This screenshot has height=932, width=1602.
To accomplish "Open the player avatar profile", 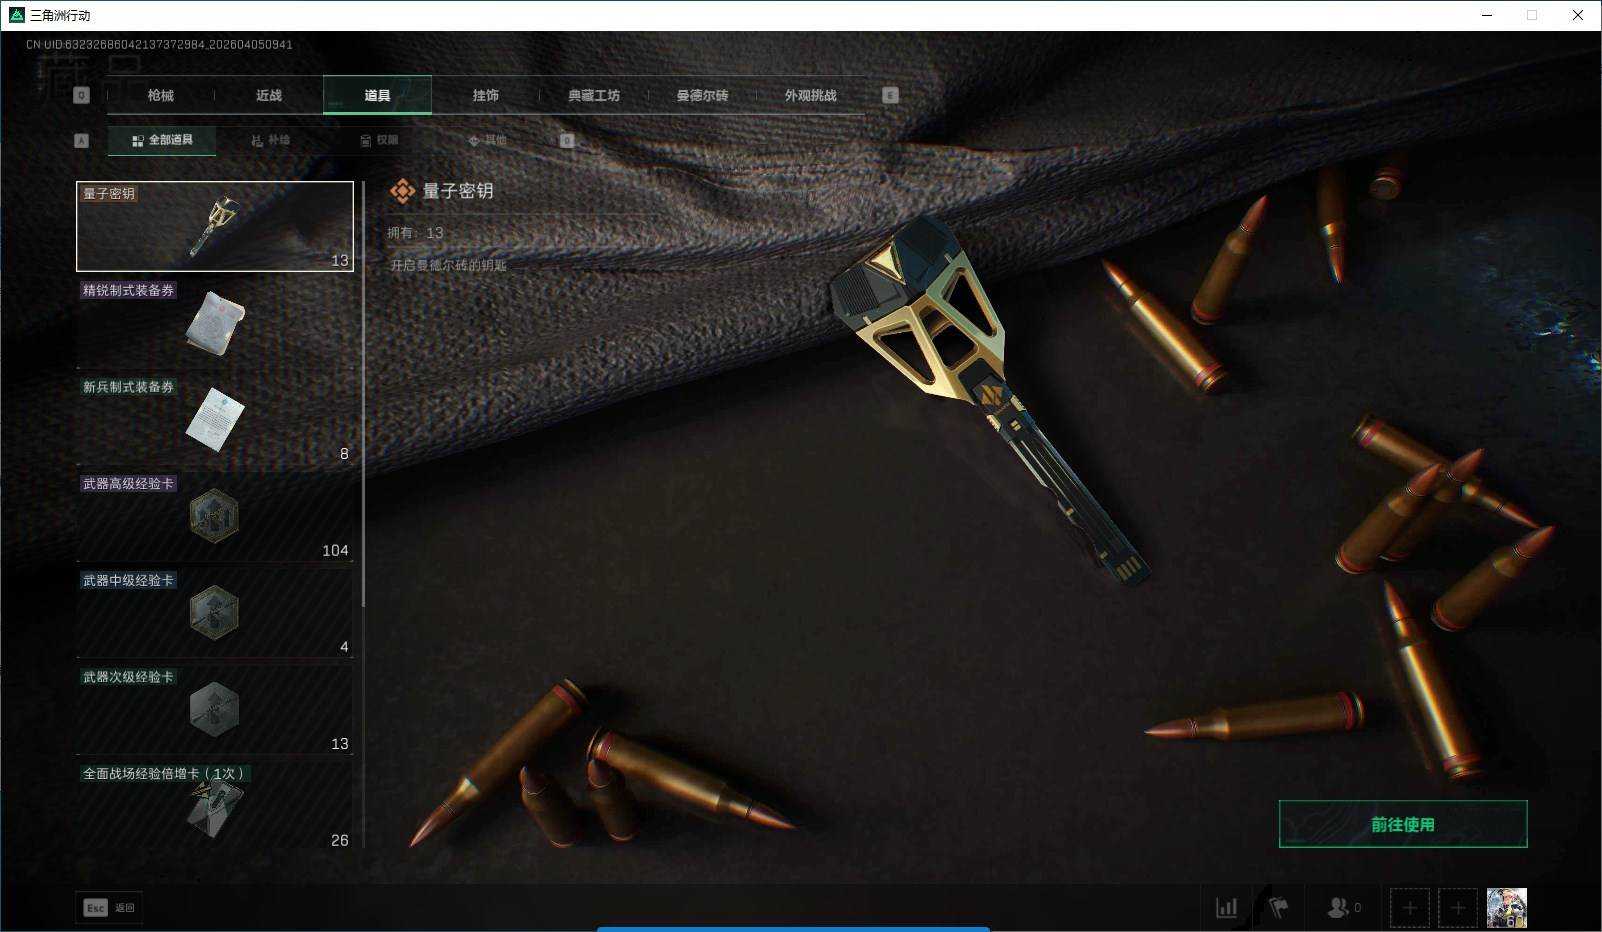I will point(1507,908).
